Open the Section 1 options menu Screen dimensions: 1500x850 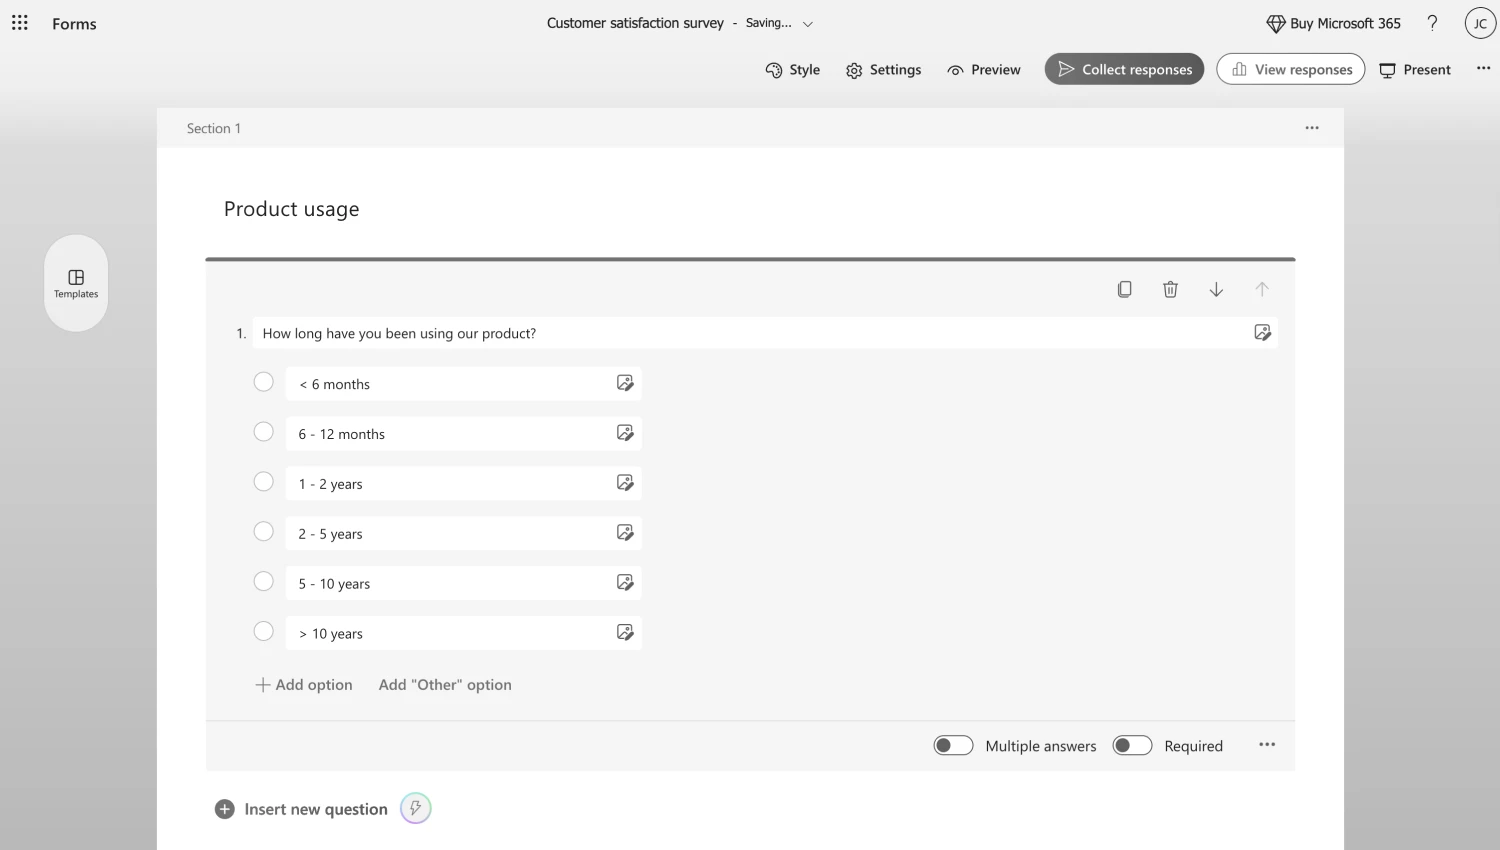[x=1312, y=128]
